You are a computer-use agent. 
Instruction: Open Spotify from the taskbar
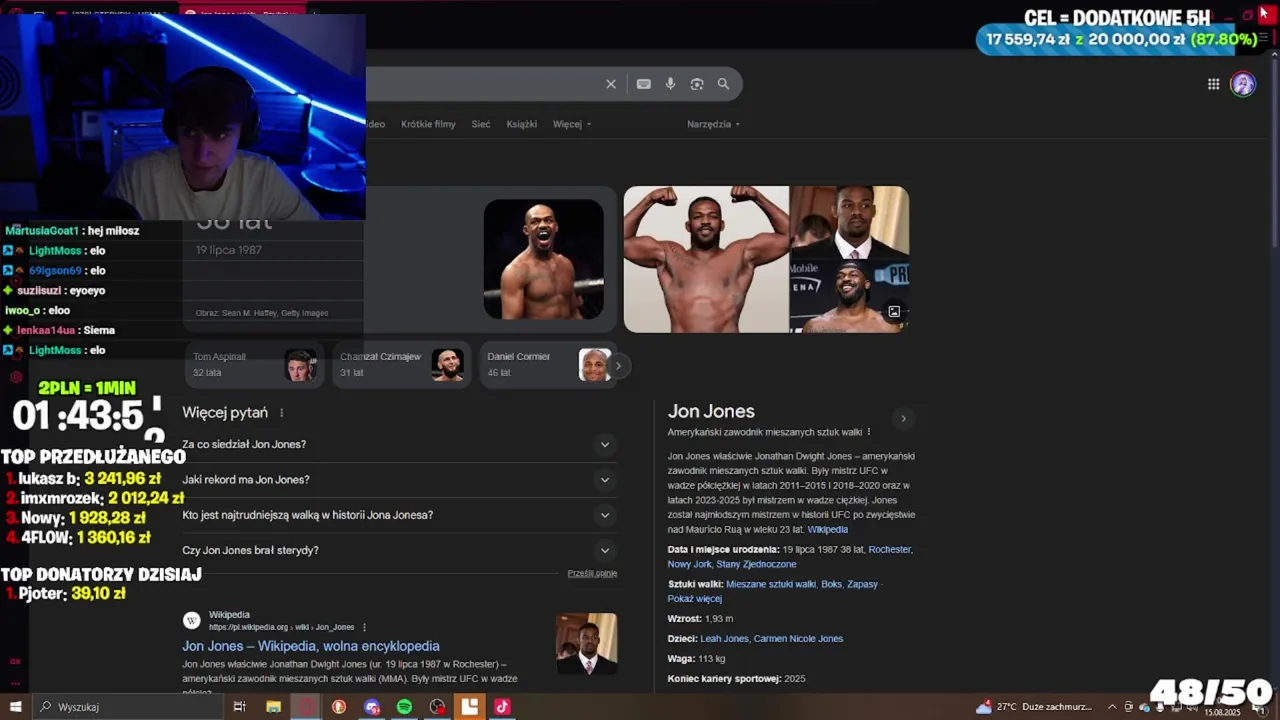[404, 707]
